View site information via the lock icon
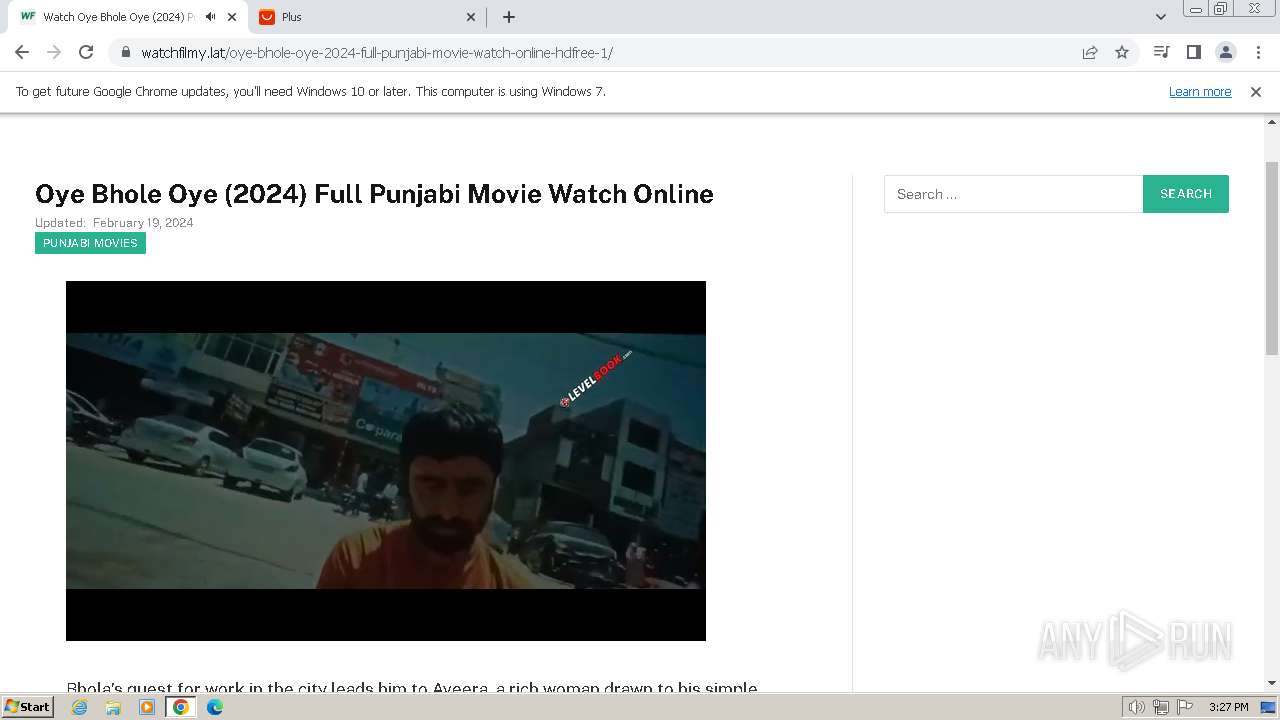The width and height of the screenshot is (1280, 720). [125, 52]
